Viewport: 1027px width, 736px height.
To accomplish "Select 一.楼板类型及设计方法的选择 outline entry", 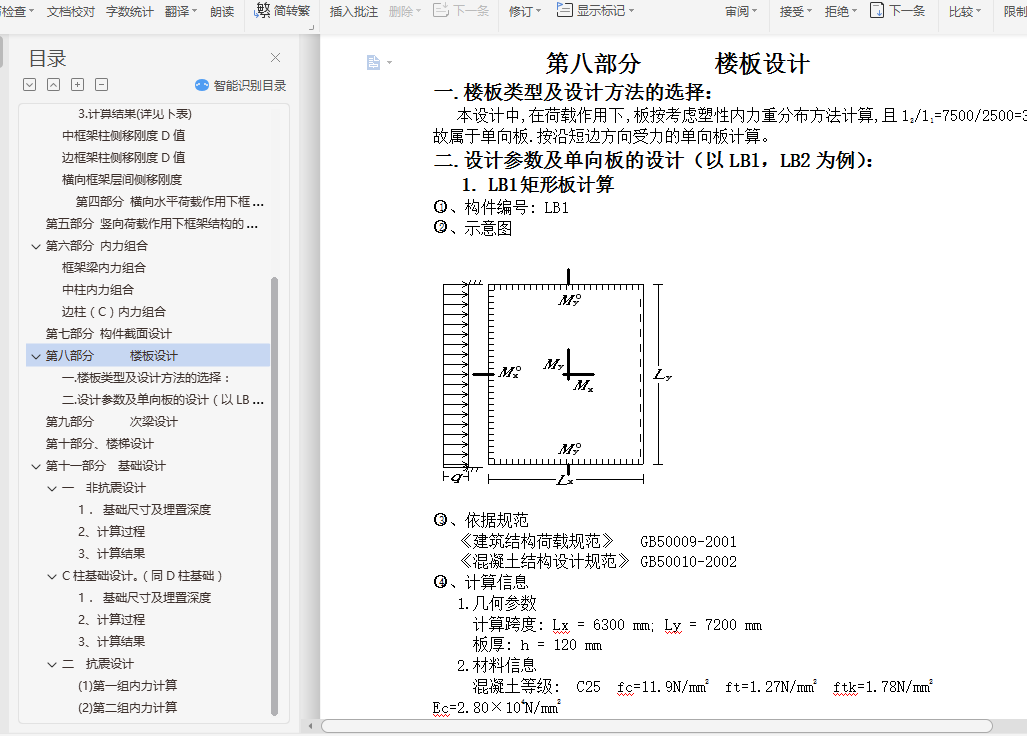I will (146, 378).
